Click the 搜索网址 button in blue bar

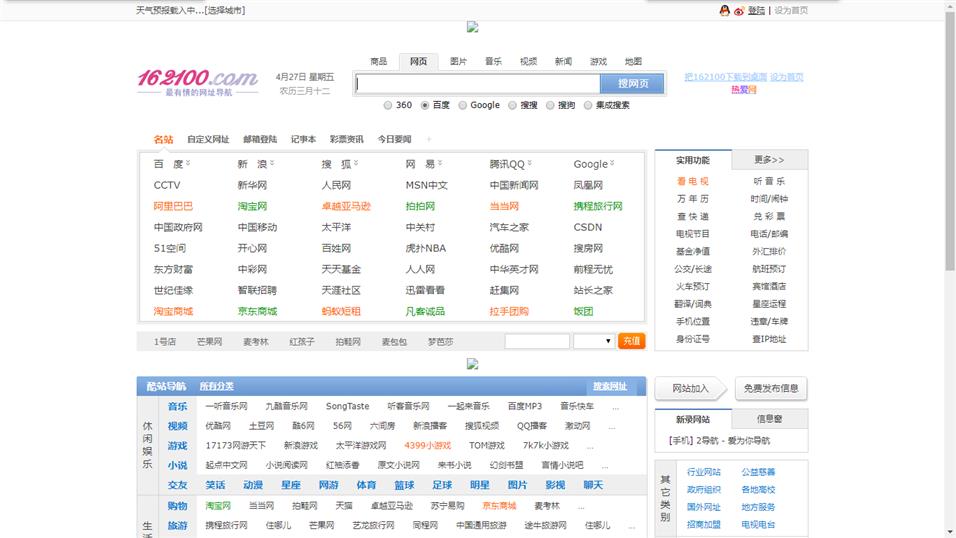tap(610, 386)
